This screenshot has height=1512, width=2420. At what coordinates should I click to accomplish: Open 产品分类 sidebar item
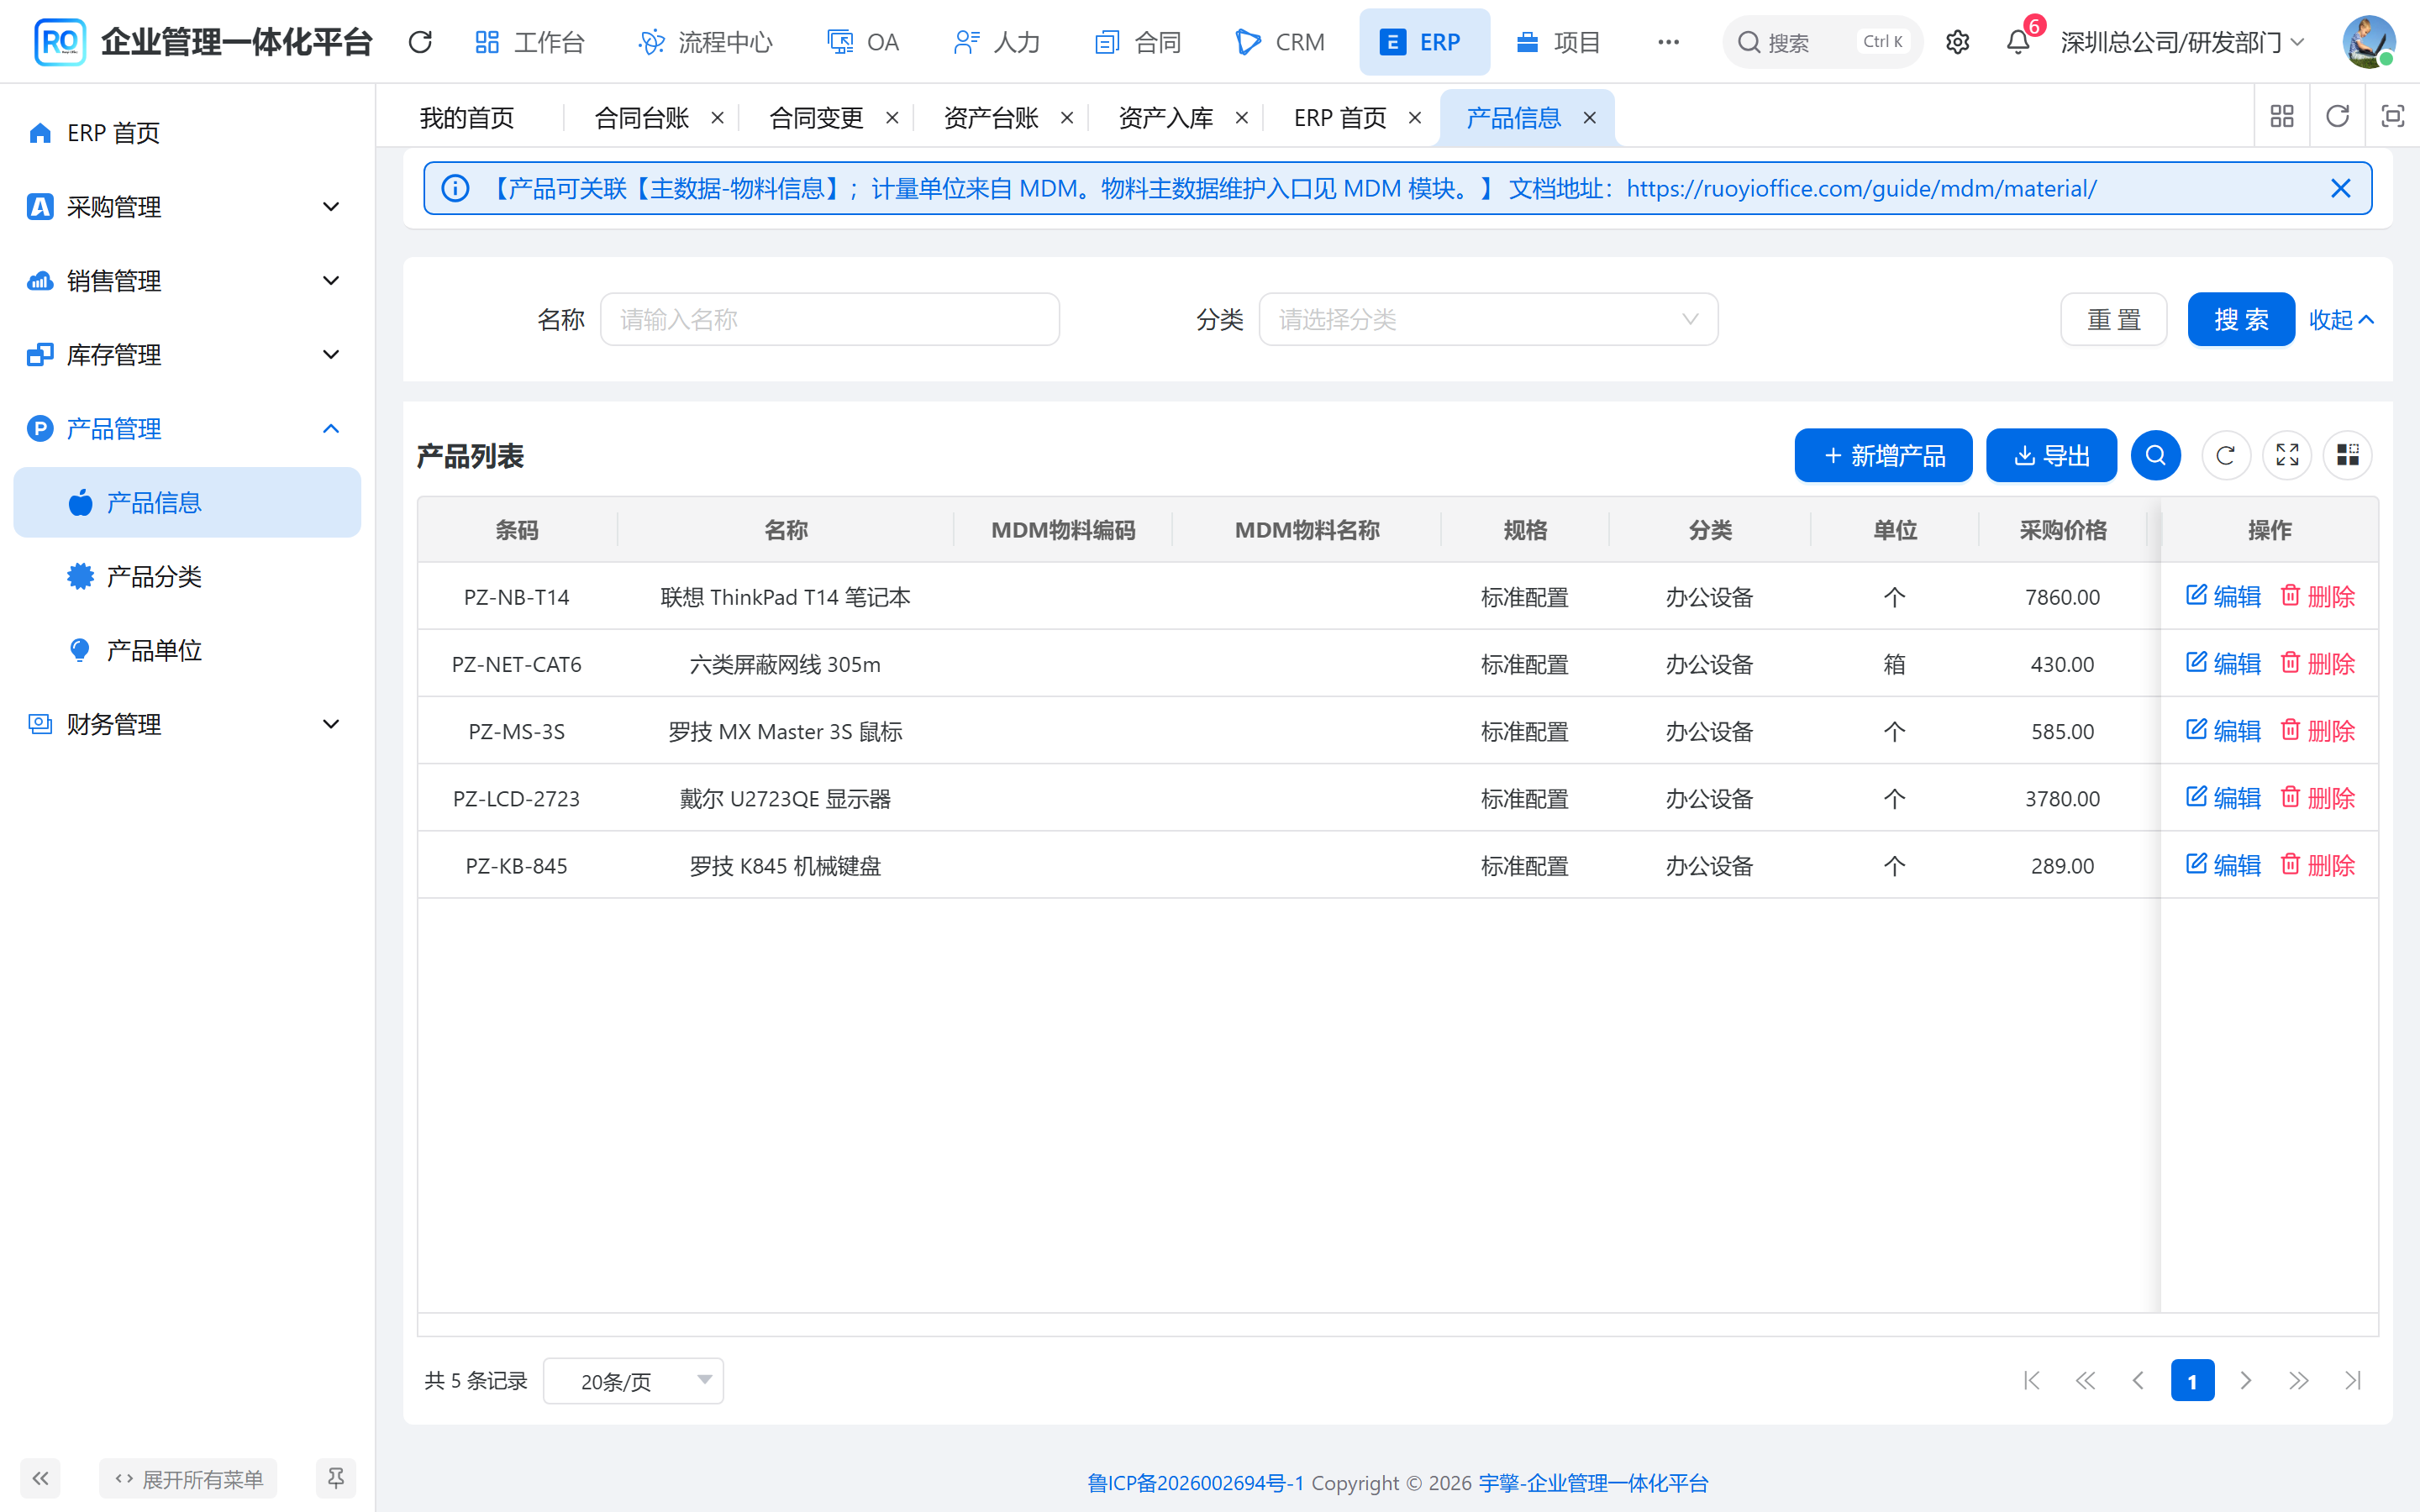[187, 577]
